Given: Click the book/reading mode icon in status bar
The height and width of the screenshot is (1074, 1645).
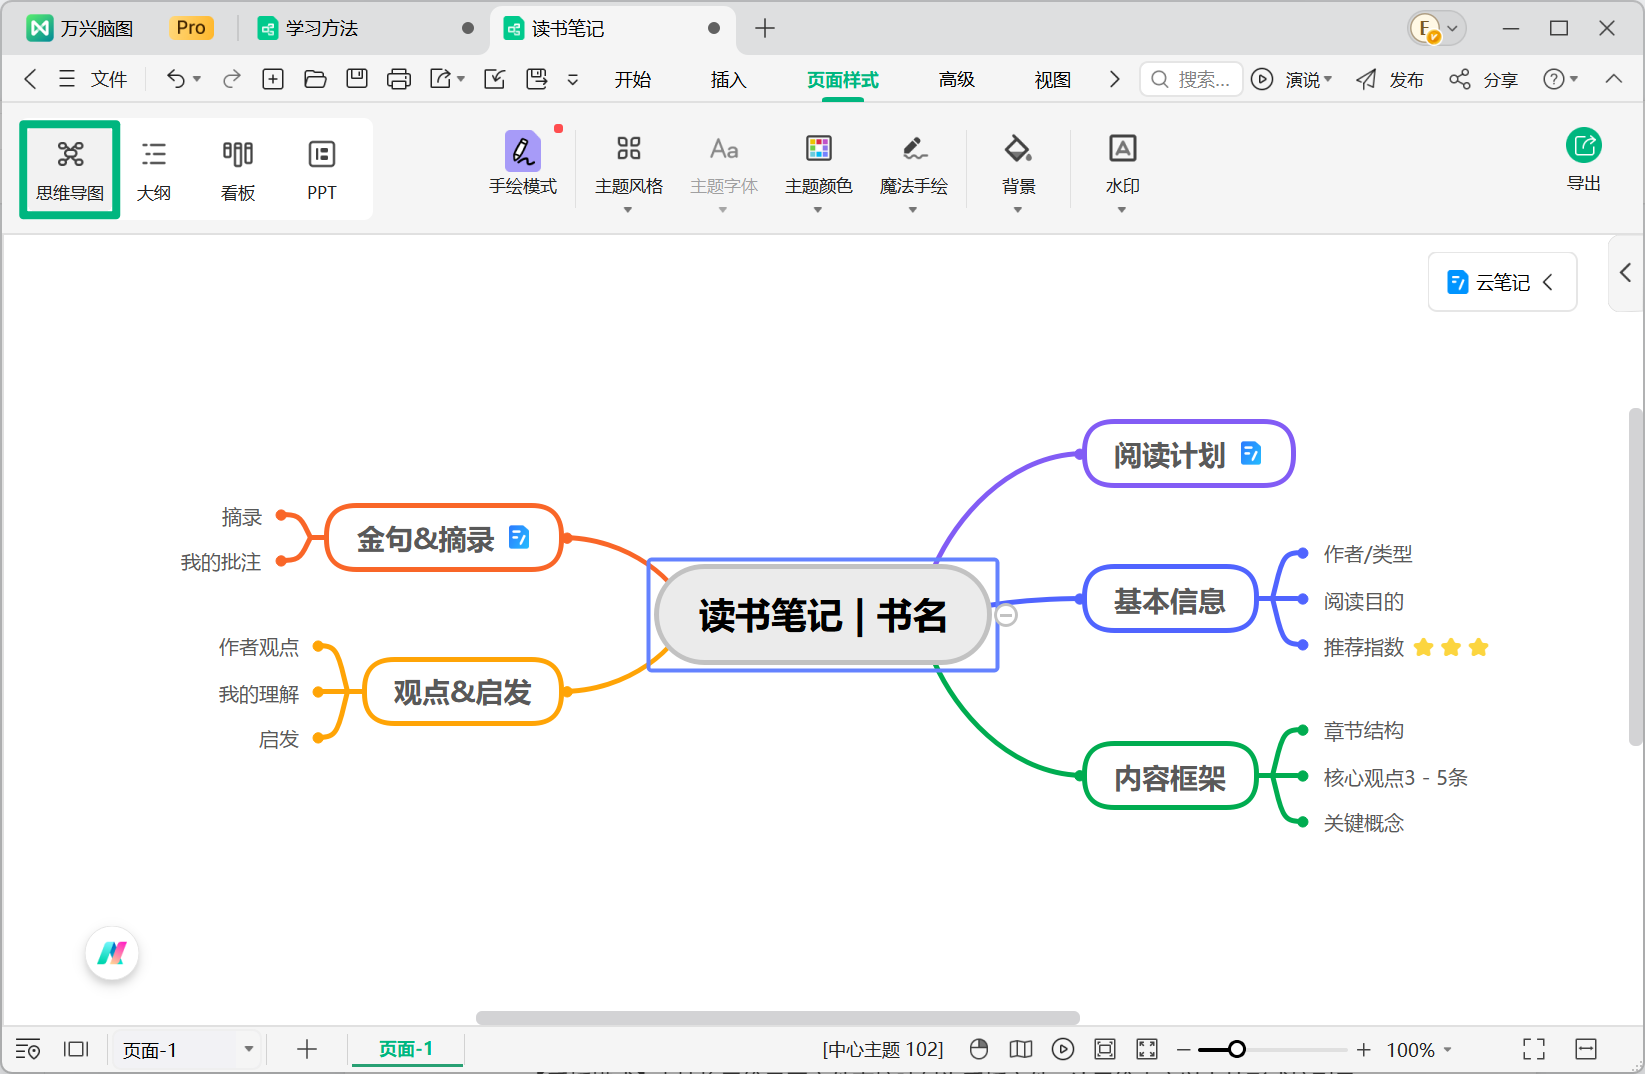Looking at the screenshot, I should click(x=1021, y=1049).
